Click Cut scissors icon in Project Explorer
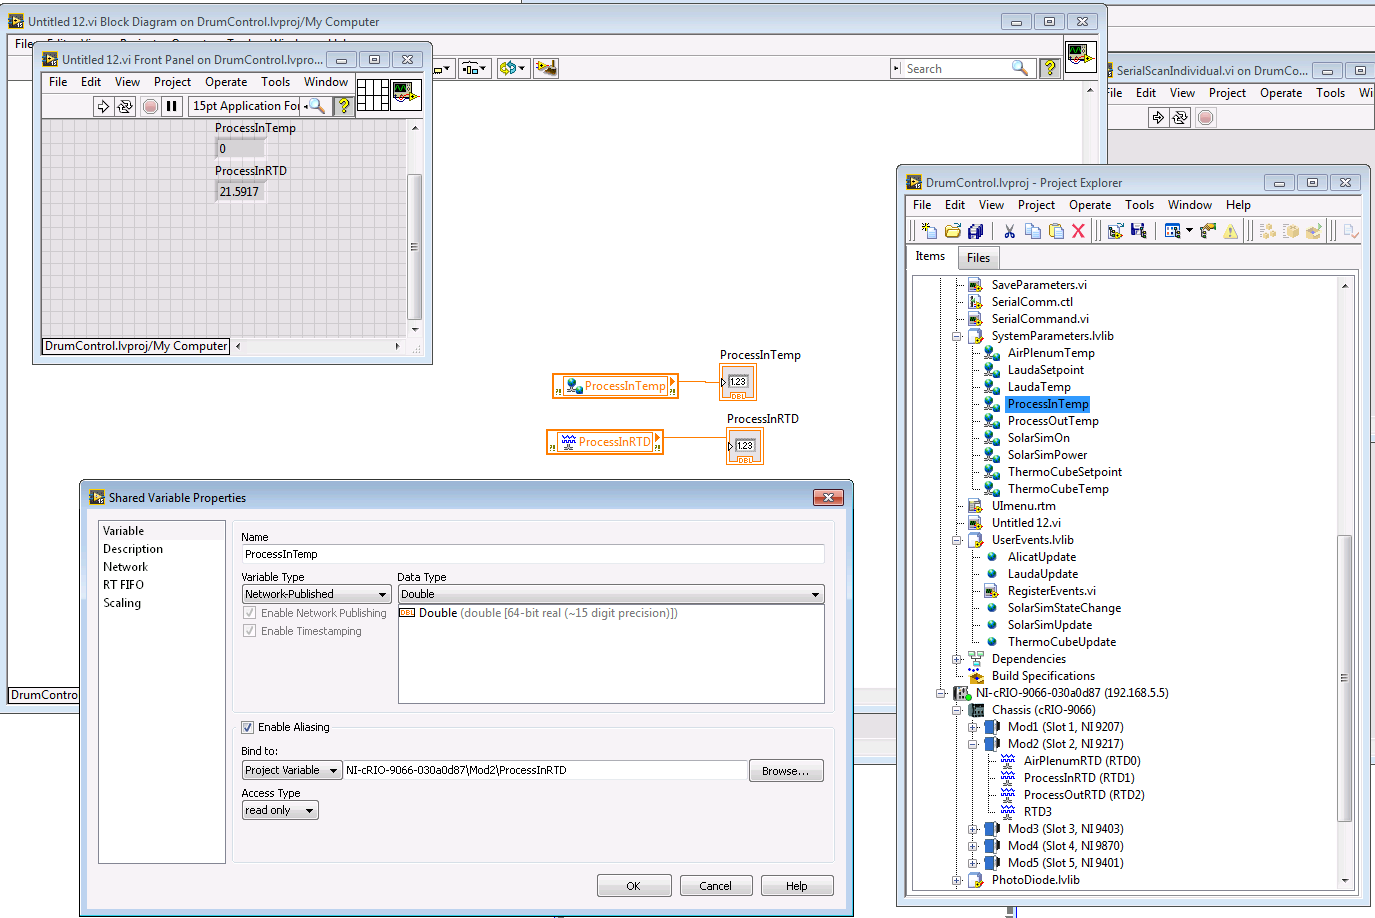This screenshot has height=918, width=1375. (x=1009, y=231)
